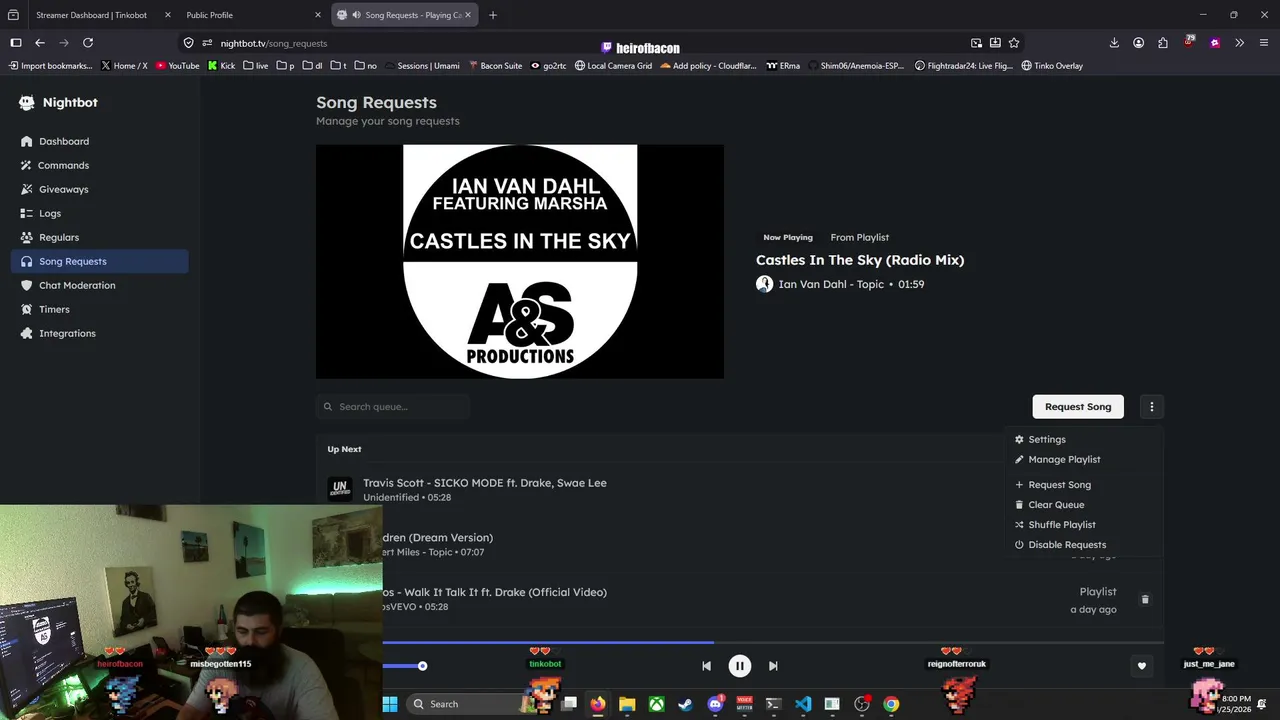1280x720 pixels.
Task: Like the song with heart icon
Action: click(1142, 666)
